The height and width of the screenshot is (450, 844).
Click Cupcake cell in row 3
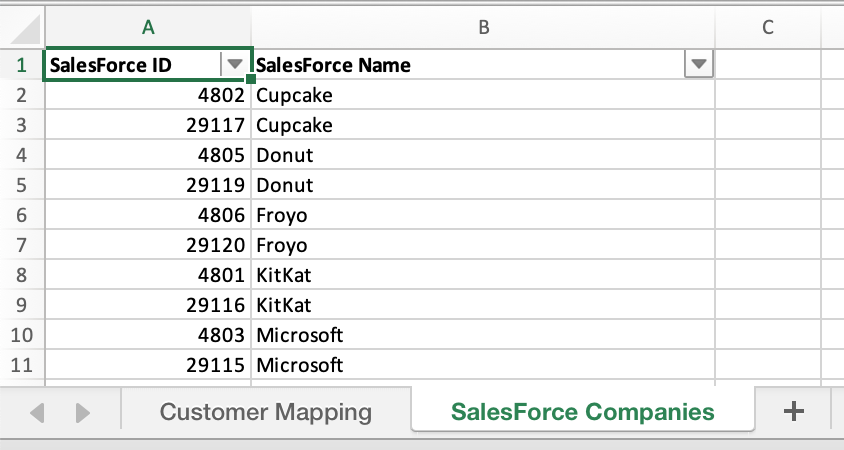coord(483,125)
